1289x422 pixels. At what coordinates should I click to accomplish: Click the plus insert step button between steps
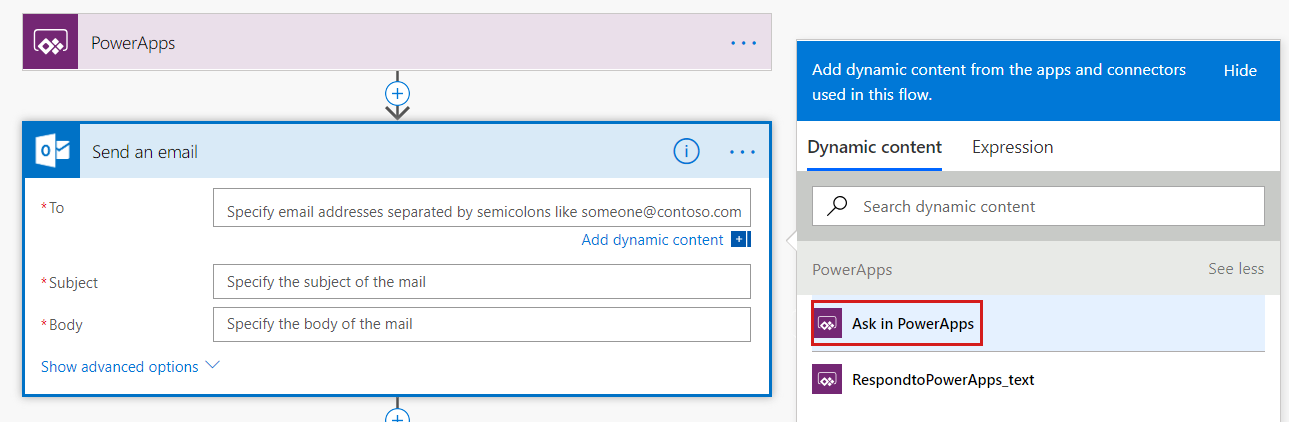click(x=398, y=93)
